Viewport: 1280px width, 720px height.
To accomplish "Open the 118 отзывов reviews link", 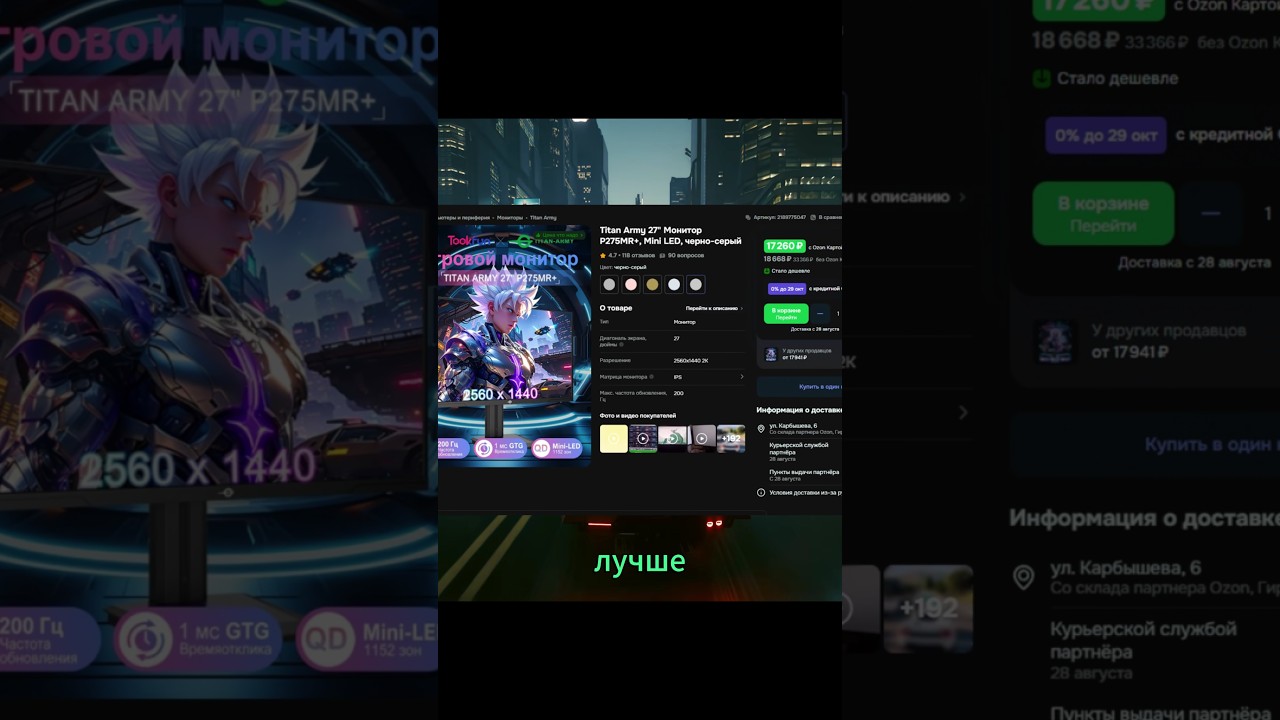I will 639,256.
